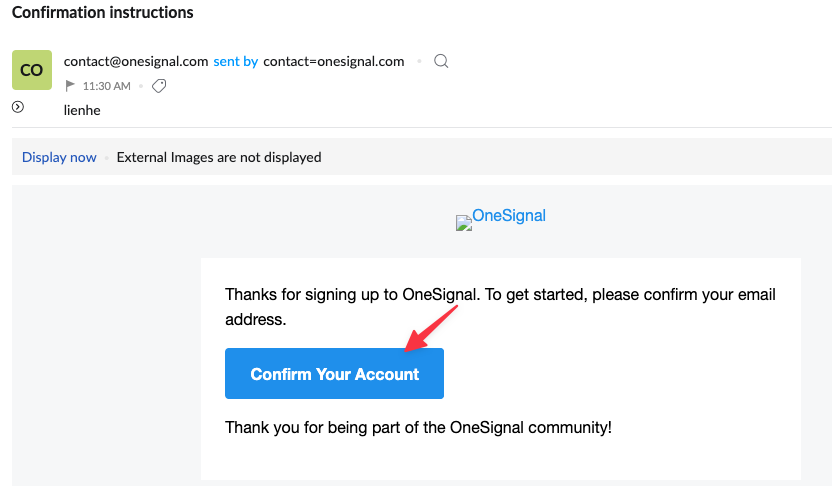This screenshot has width=832, height=486.
Task: Click the empty gray area left of the email body
Action: tap(106, 334)
